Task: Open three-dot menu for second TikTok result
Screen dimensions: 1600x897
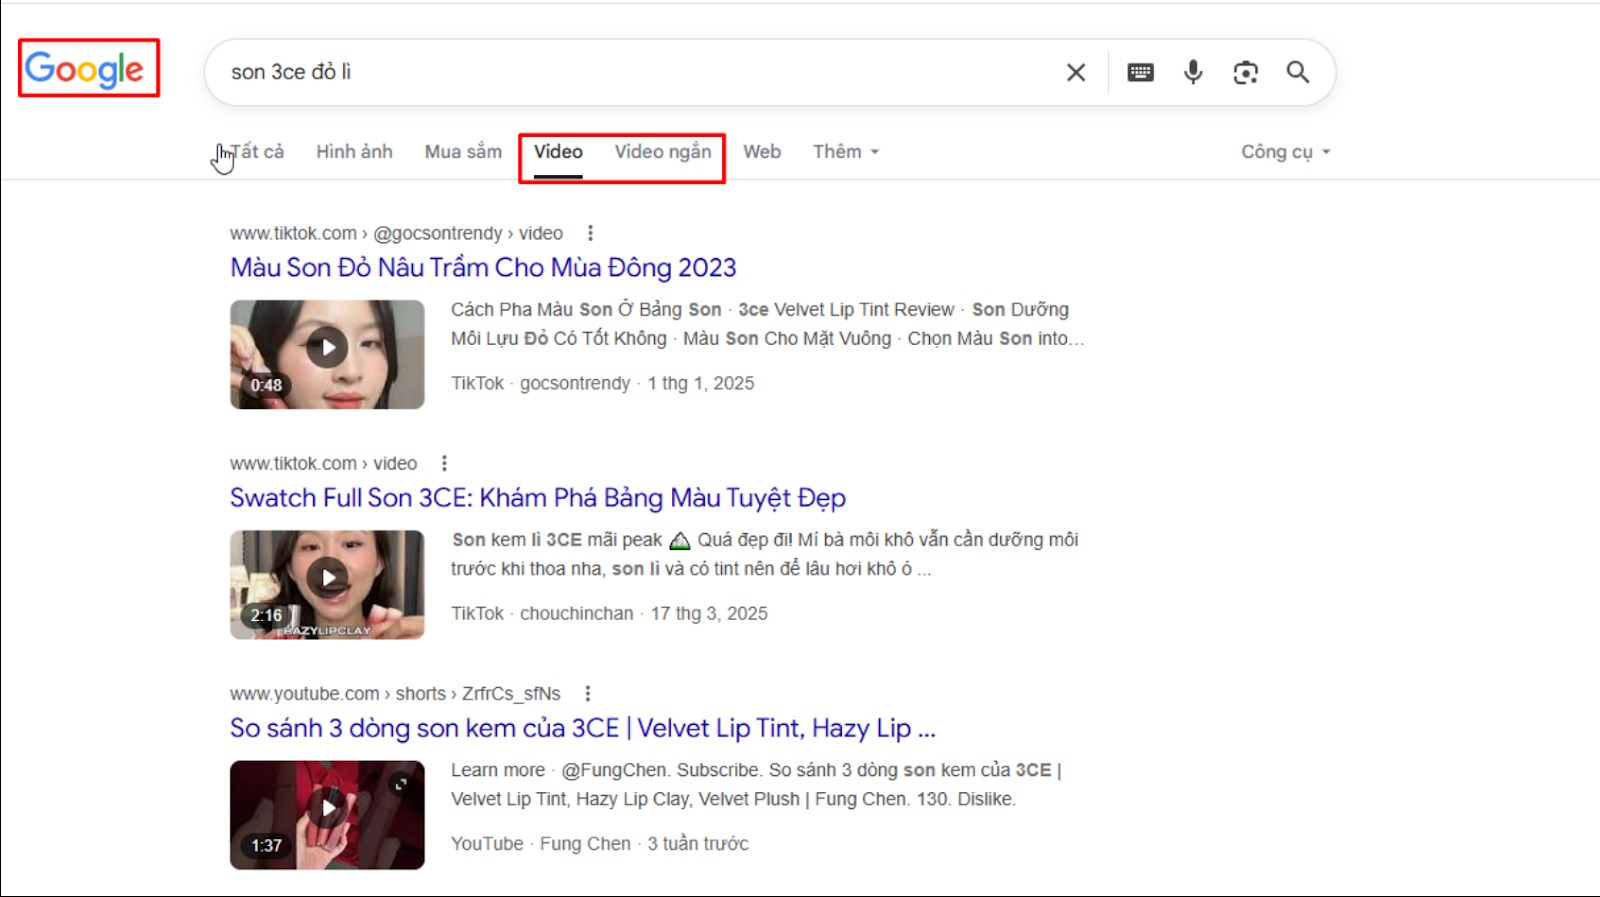Action: [444, 463]
